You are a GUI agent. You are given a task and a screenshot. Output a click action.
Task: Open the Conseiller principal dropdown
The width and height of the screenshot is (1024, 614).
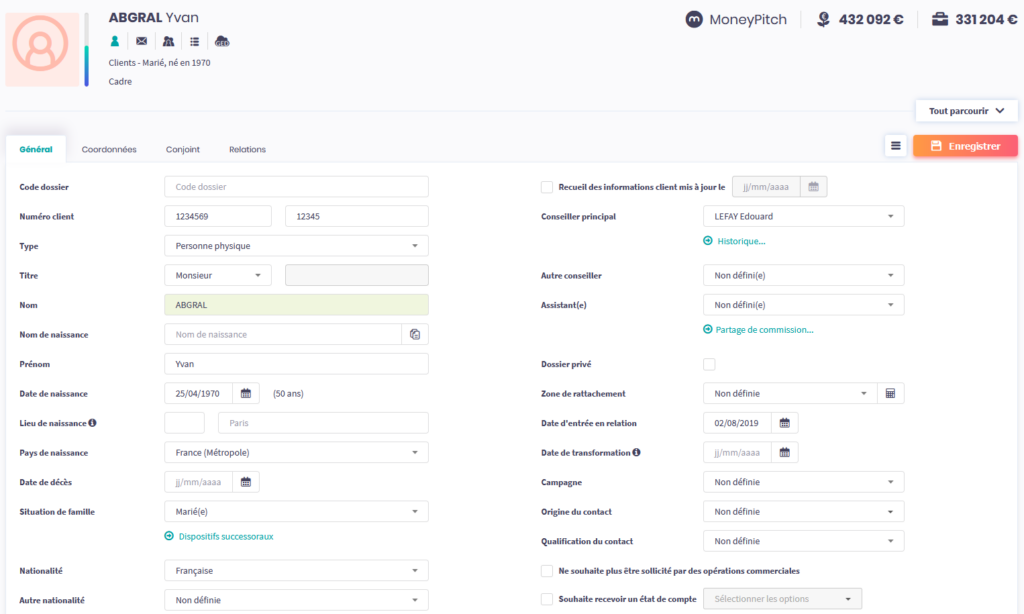point(803,216)
